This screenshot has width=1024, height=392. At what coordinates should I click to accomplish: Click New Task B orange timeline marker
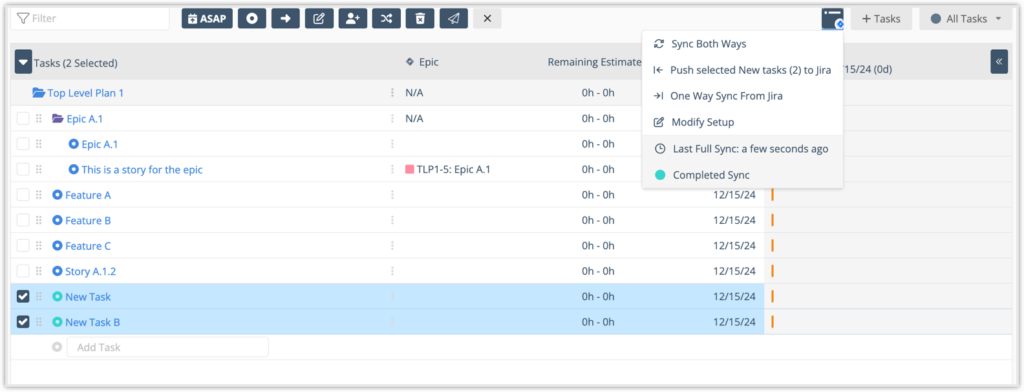pyautogui.click(x=773, y=323)
